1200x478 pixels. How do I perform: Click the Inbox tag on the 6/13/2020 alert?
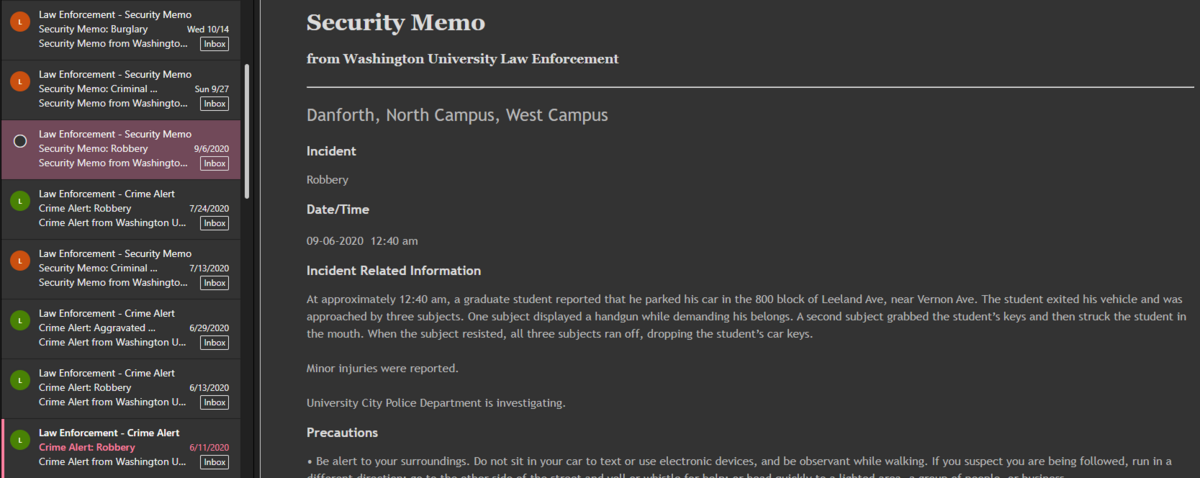click(x=214, y=403)
